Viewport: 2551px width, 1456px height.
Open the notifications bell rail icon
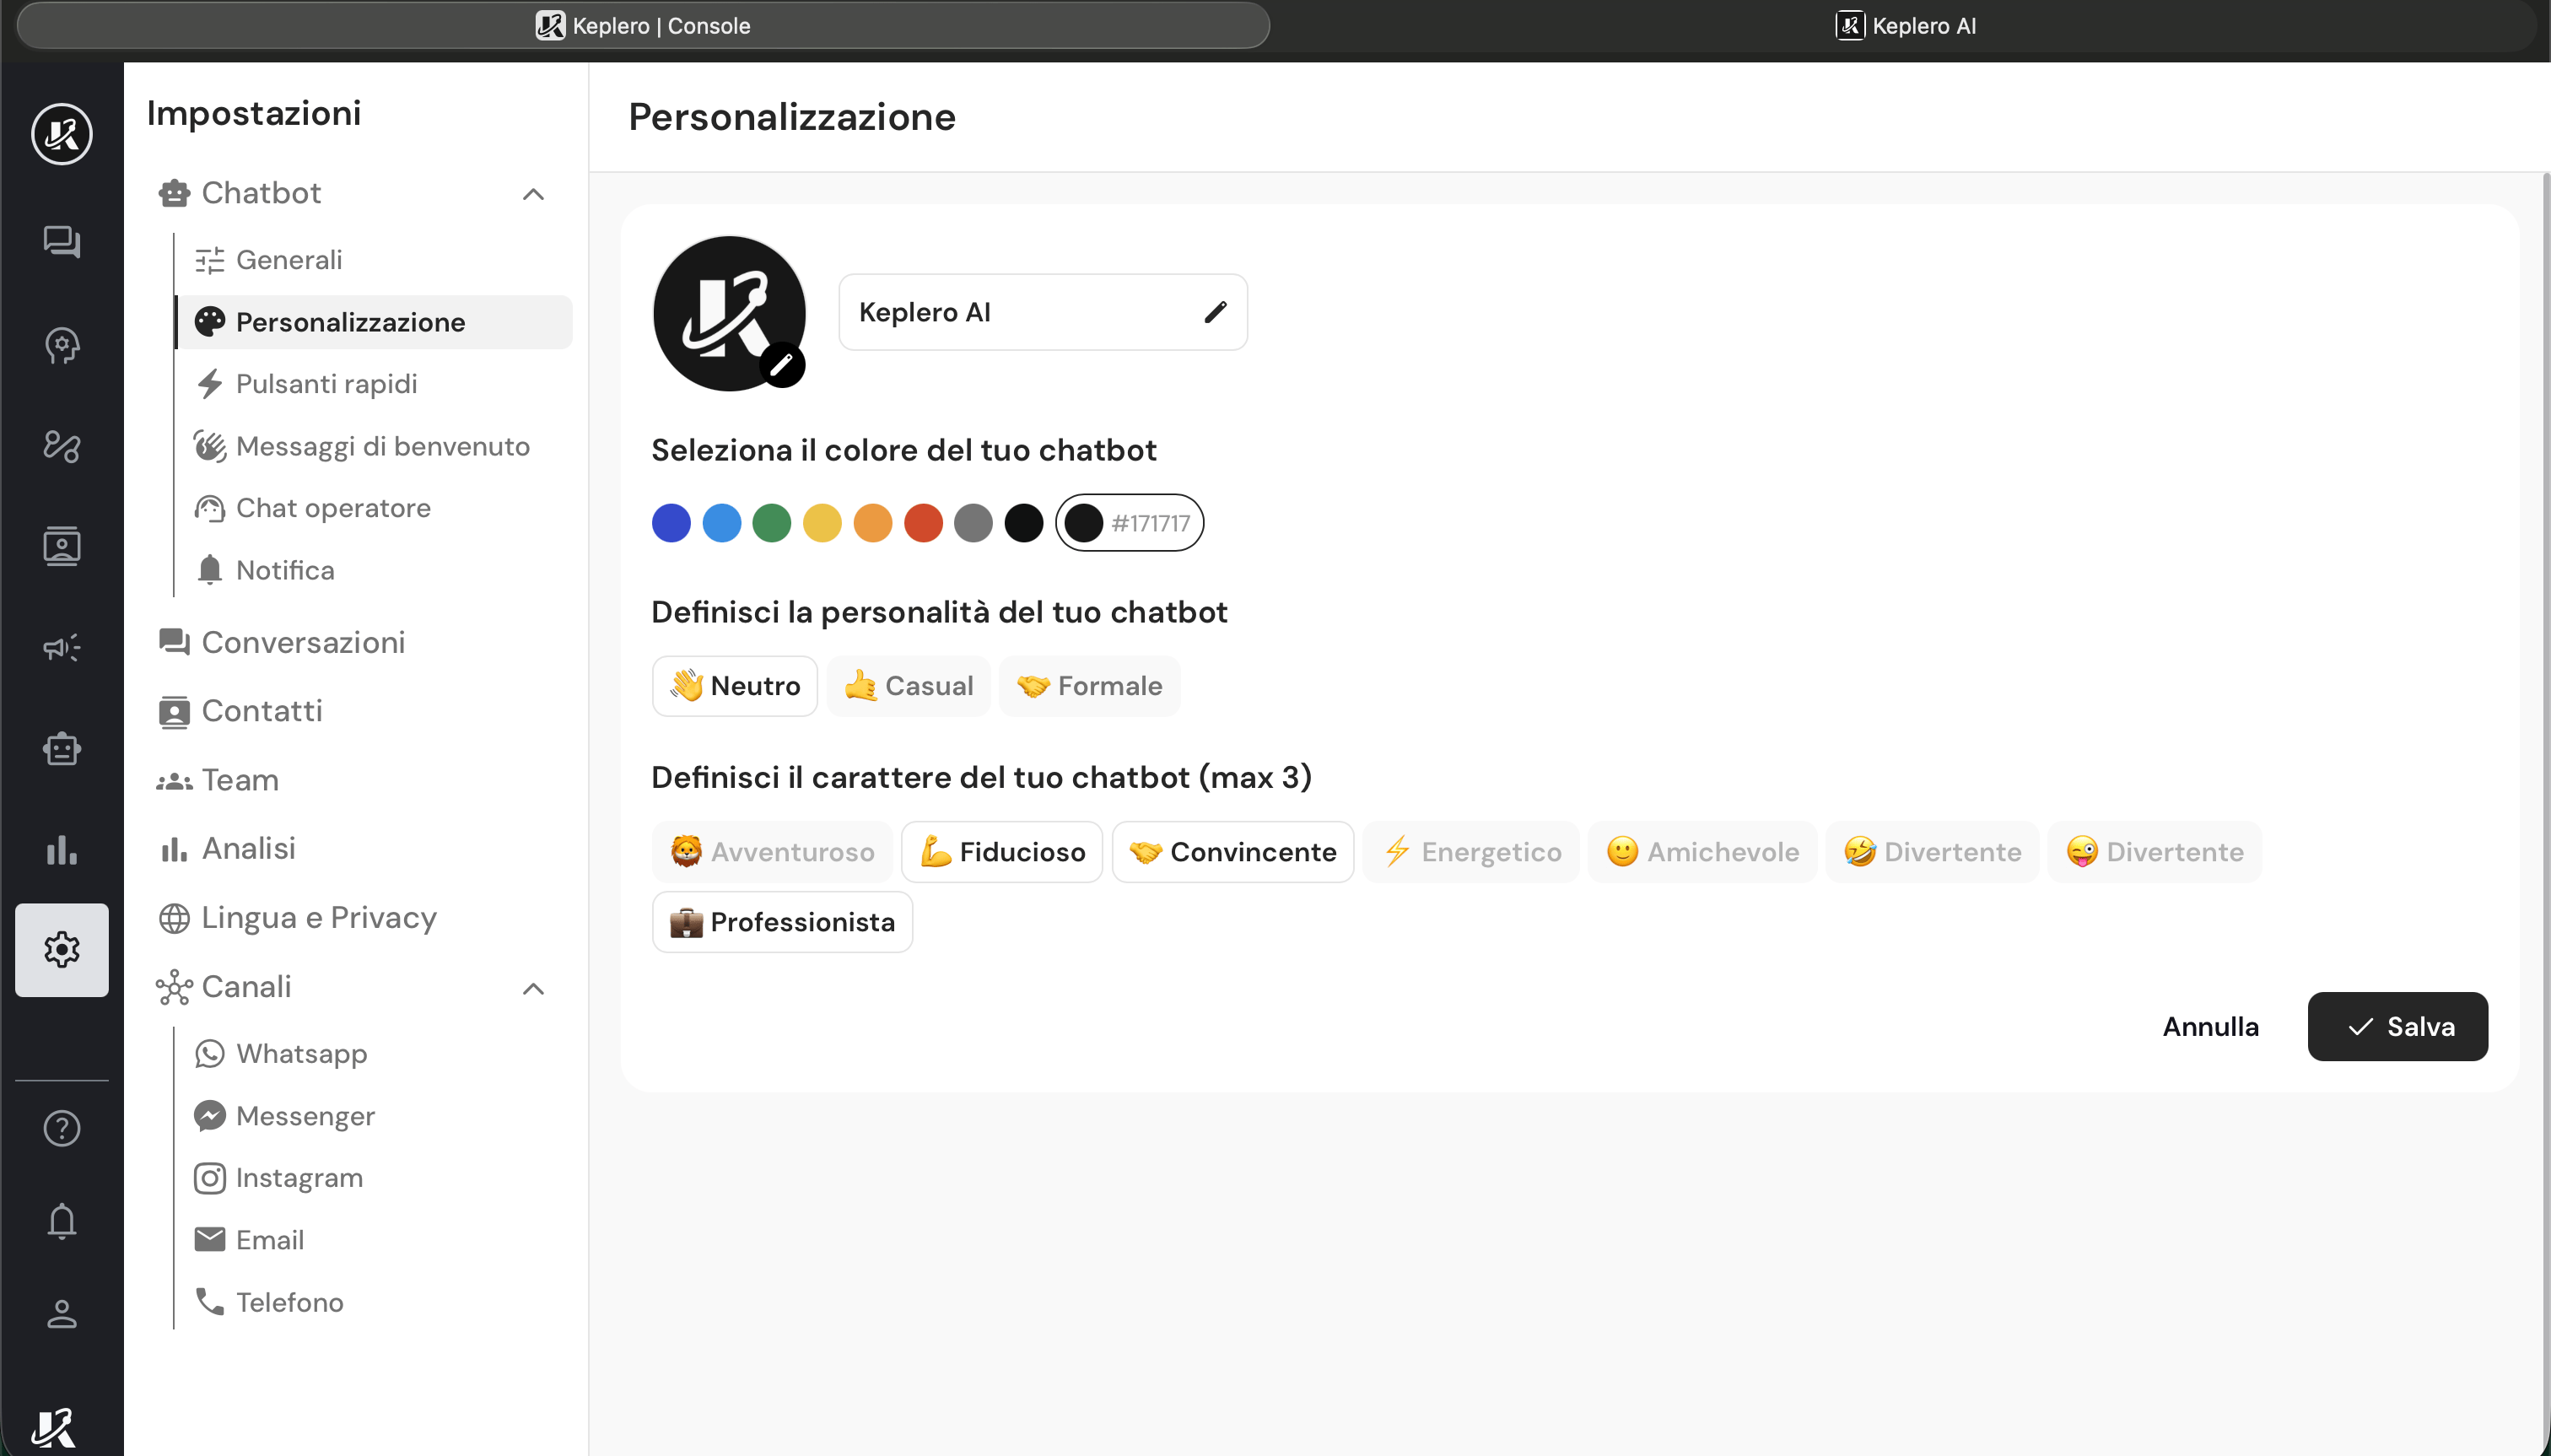point(61,1220)
